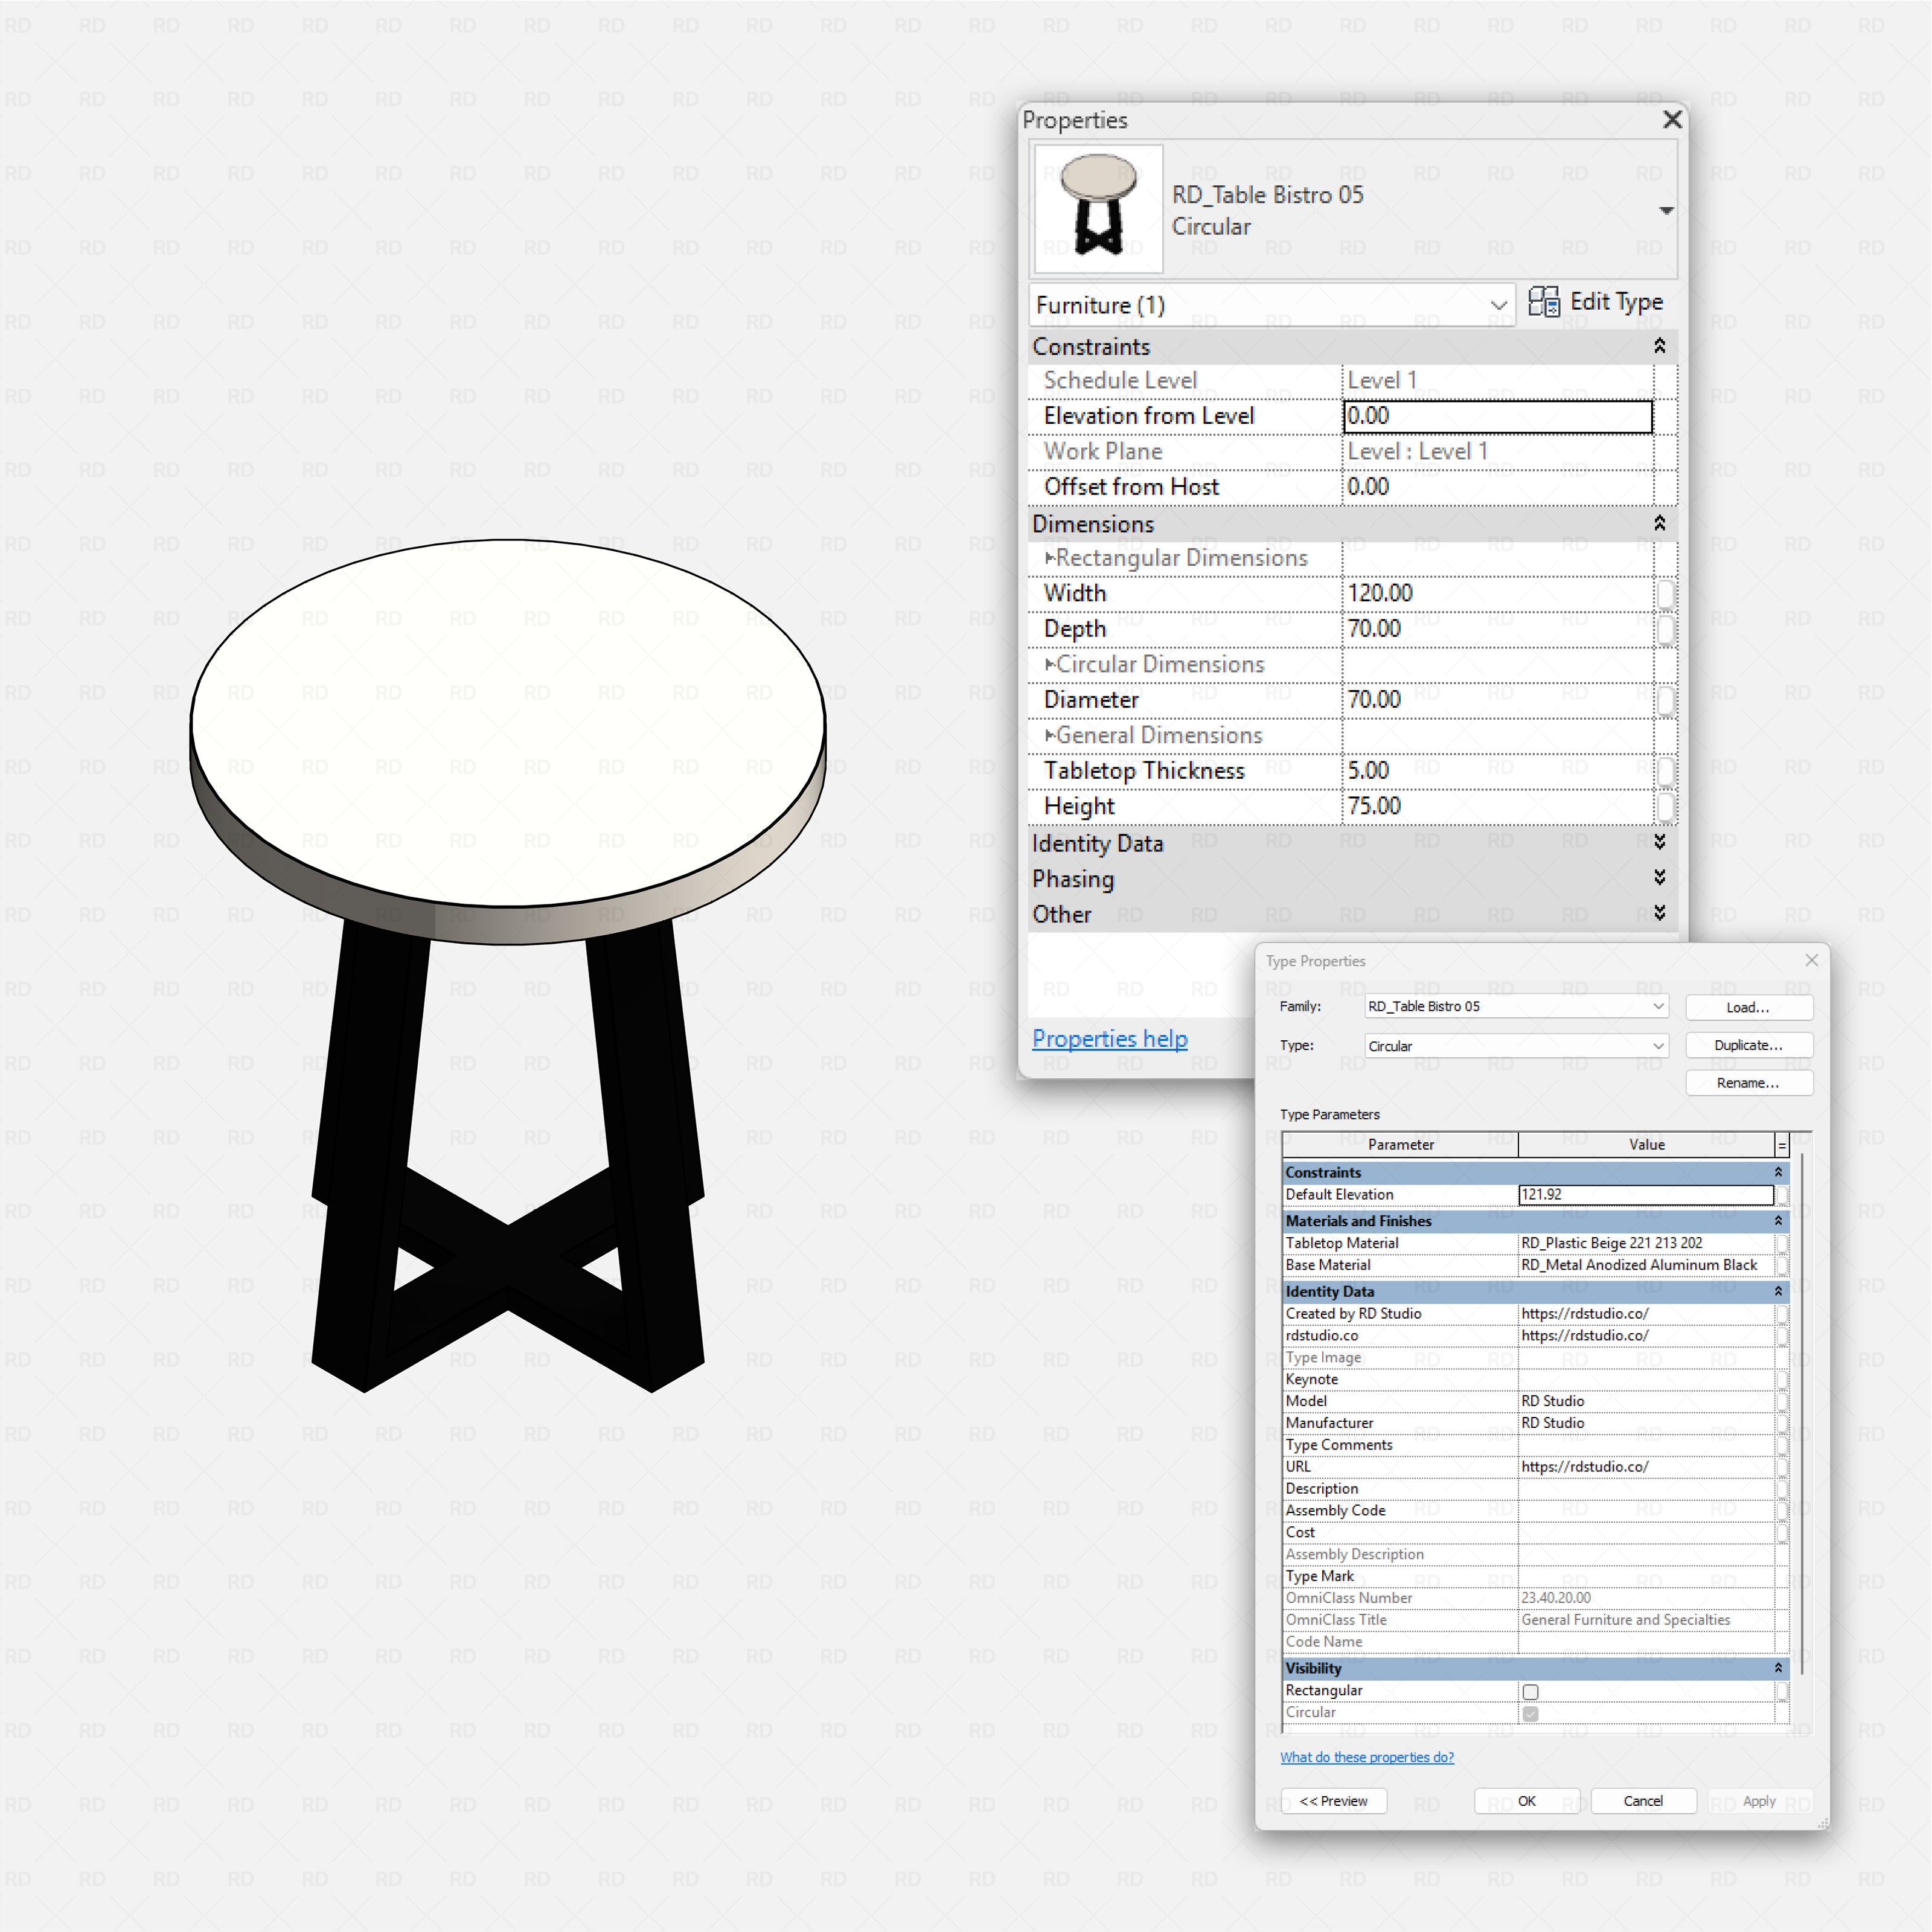Image resolution: width=1932 pixels, height=1932 pixels.
Task: Click the Tabletop Material value
Action: click(1646, 1243)
